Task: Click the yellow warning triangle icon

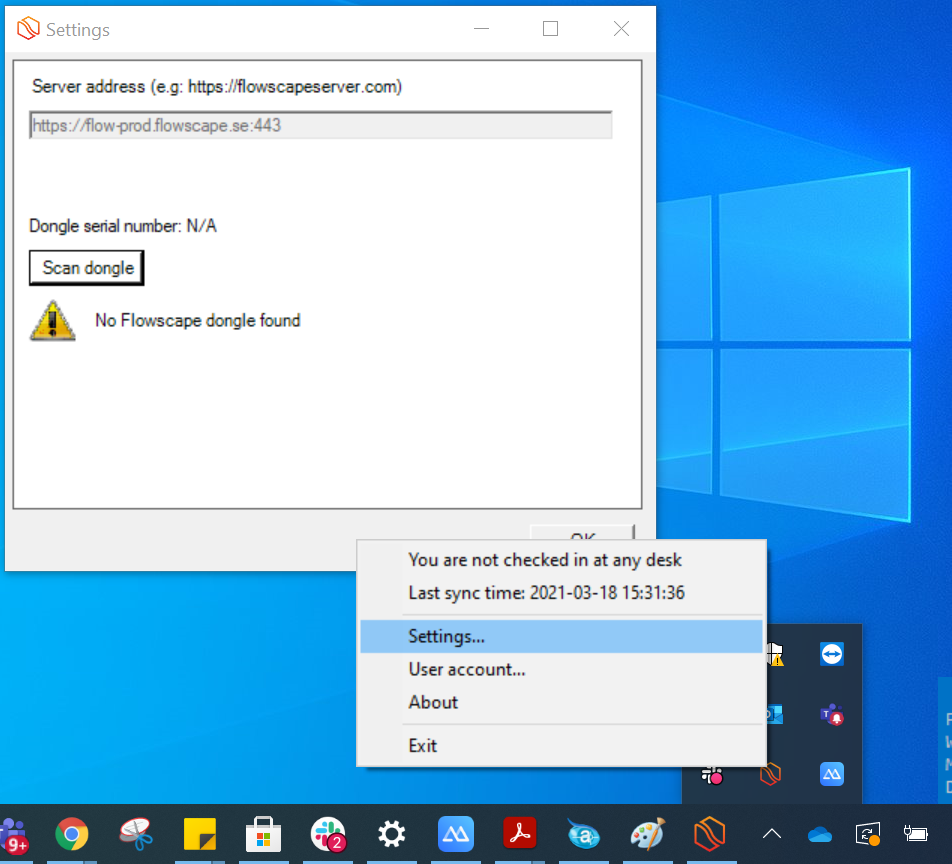Action: [x=53, y=321]
